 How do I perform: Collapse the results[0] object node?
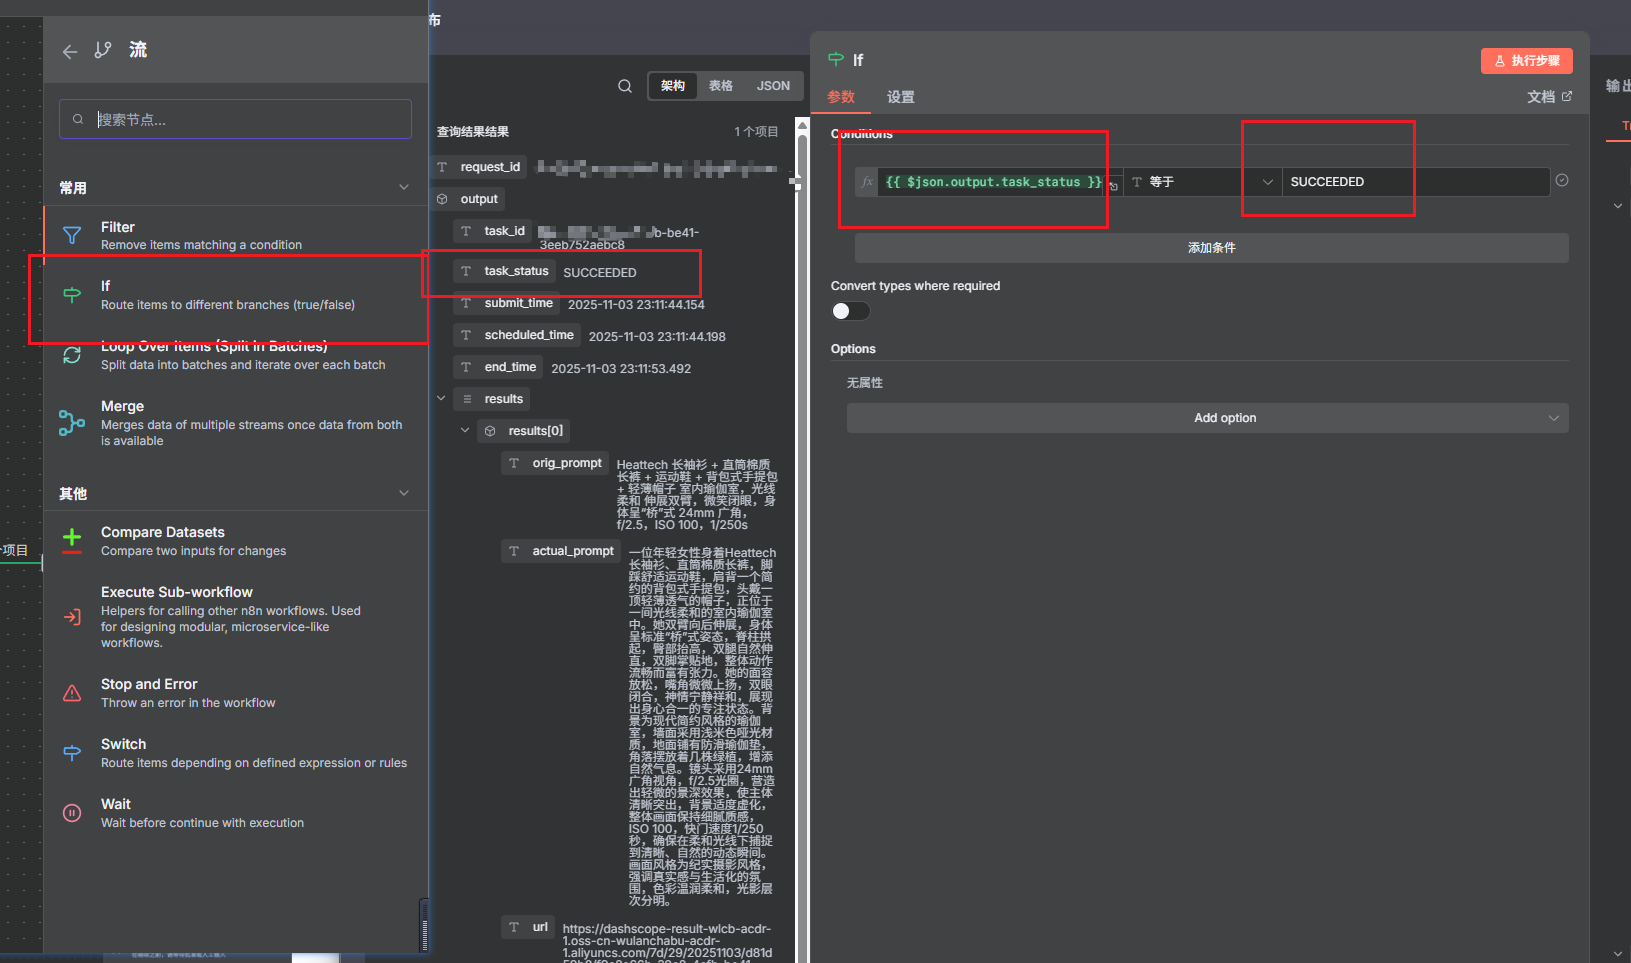(x=465, y=431)
